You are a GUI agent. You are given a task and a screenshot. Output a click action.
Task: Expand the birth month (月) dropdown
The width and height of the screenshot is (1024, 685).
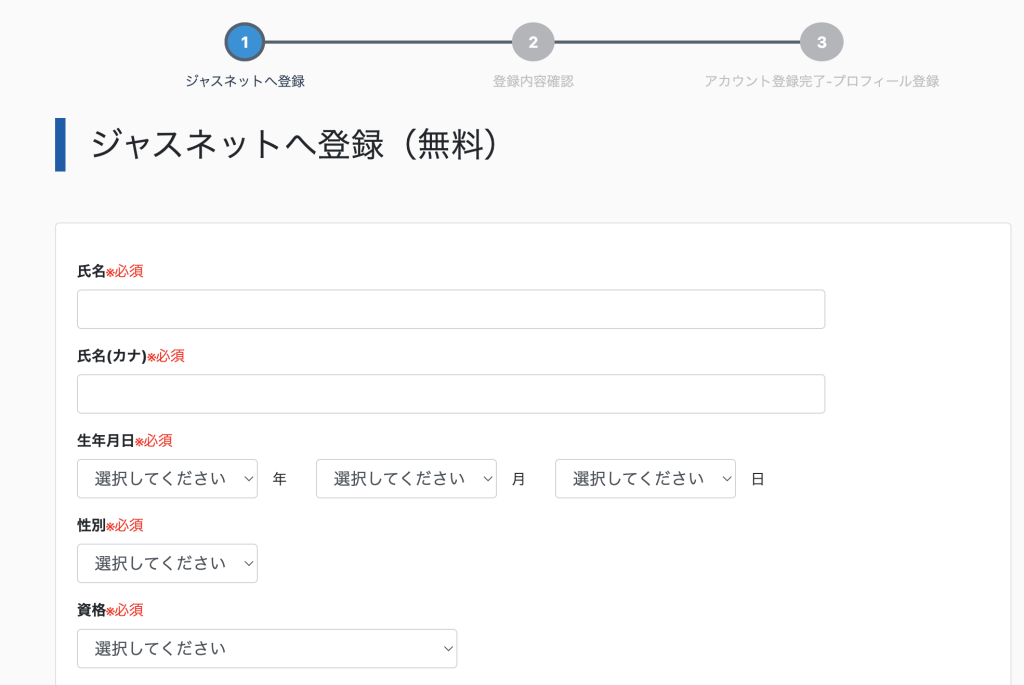click(x=406, y=479)
